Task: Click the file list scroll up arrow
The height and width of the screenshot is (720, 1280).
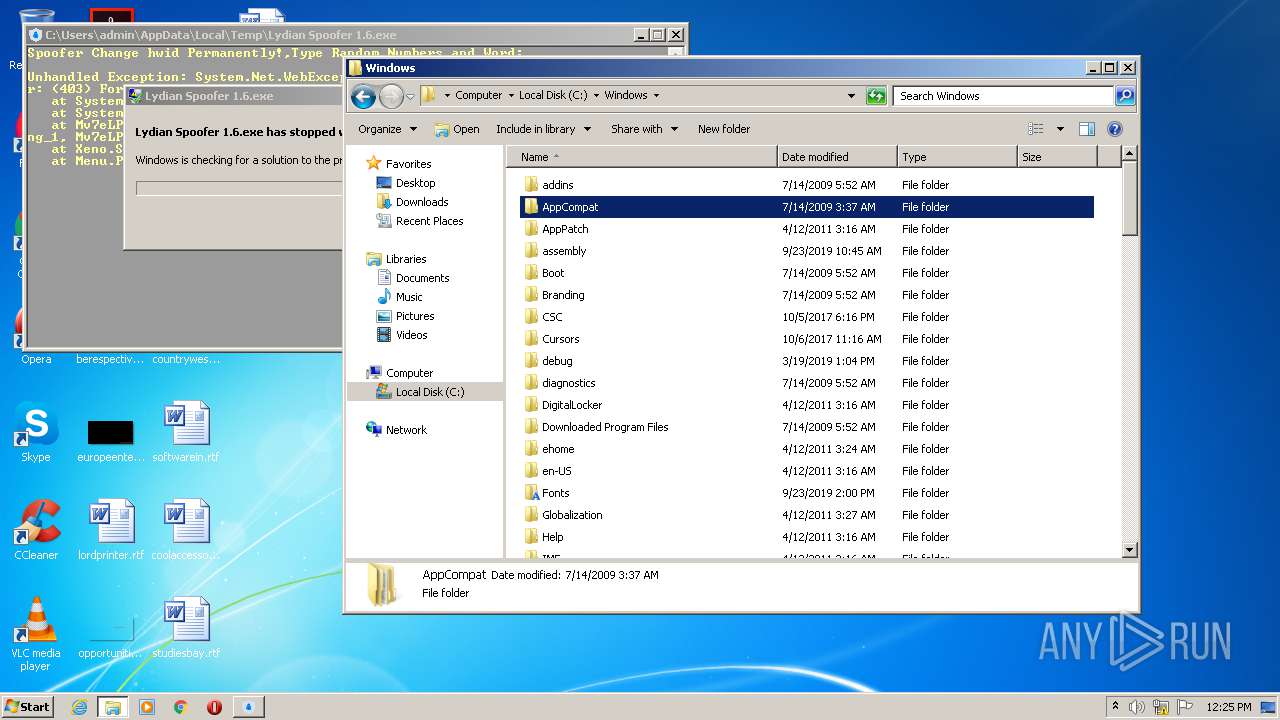Action: tap(1130, 154)
